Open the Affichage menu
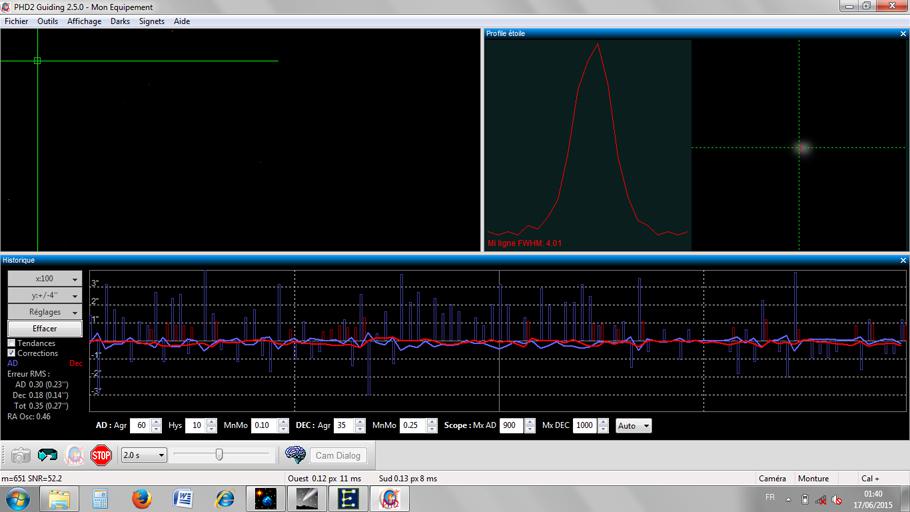 (84, 21)
